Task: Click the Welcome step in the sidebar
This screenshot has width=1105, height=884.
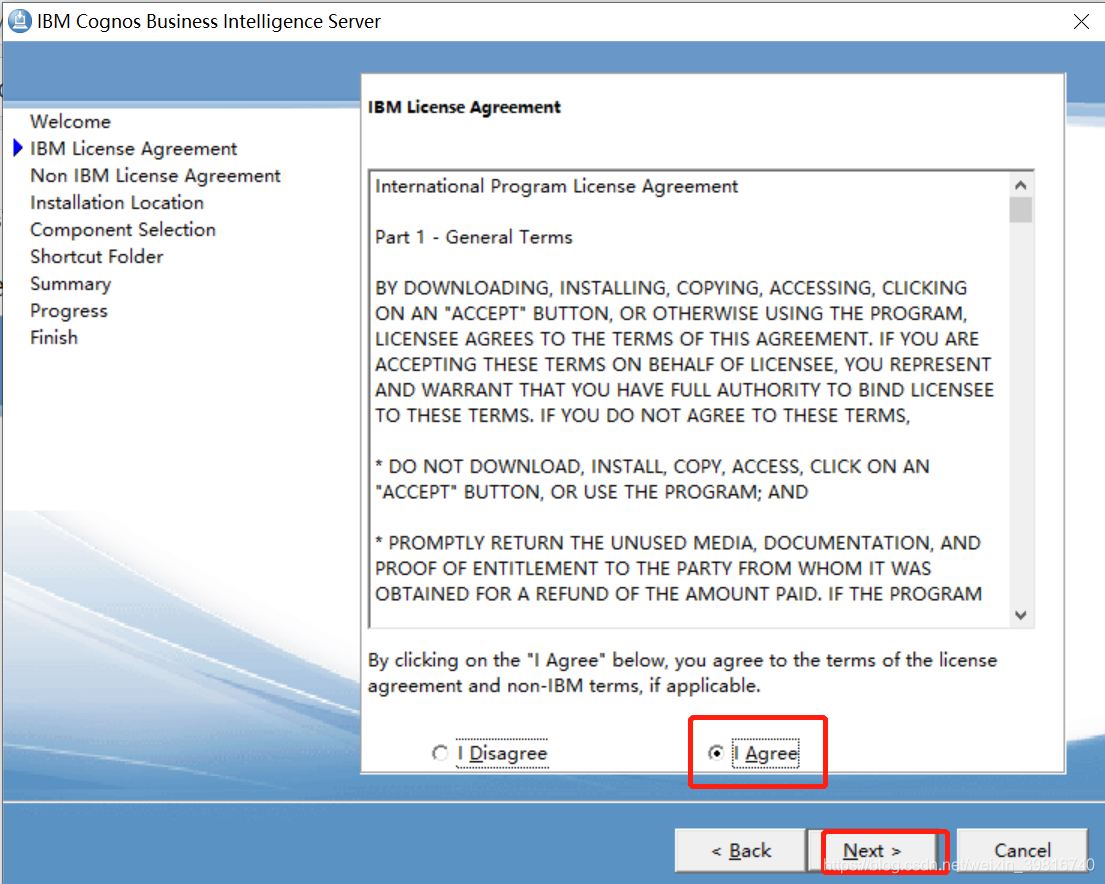Action: click(x=70, y=121)
